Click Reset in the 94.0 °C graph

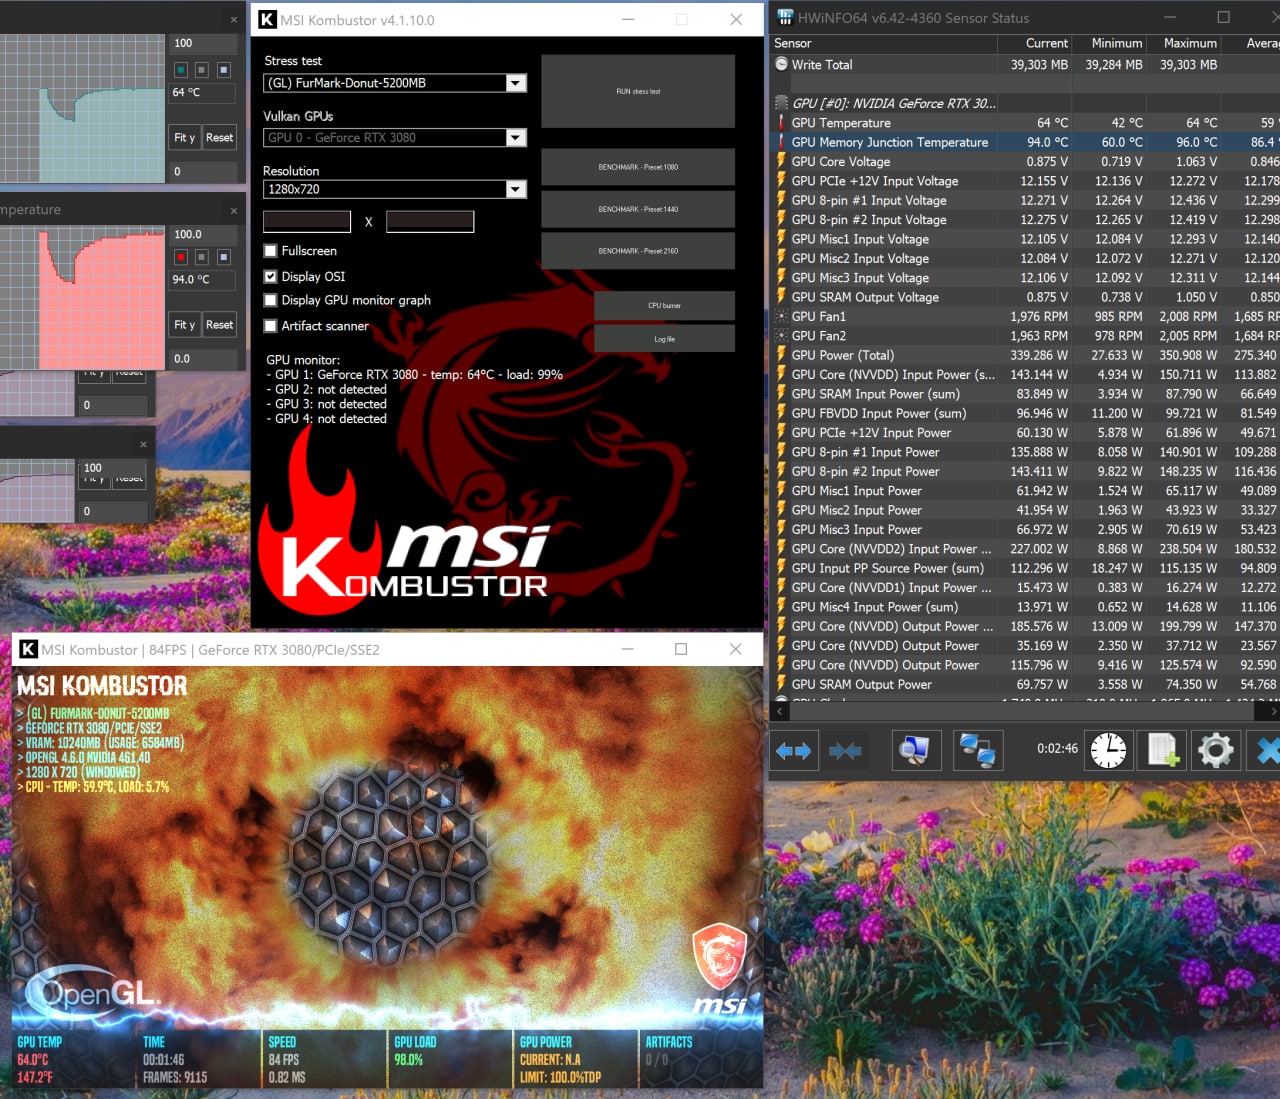coord(219,325)
